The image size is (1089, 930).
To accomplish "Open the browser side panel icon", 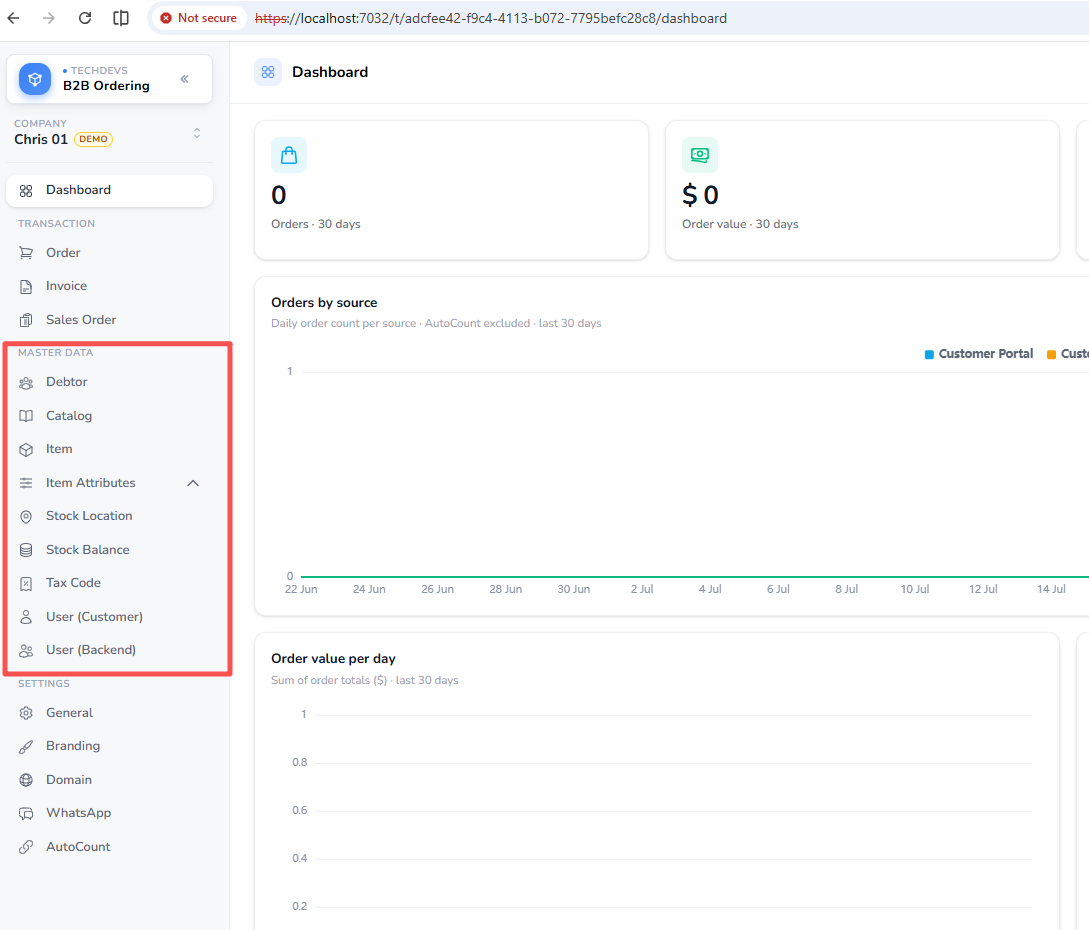I will pos(121,18).
